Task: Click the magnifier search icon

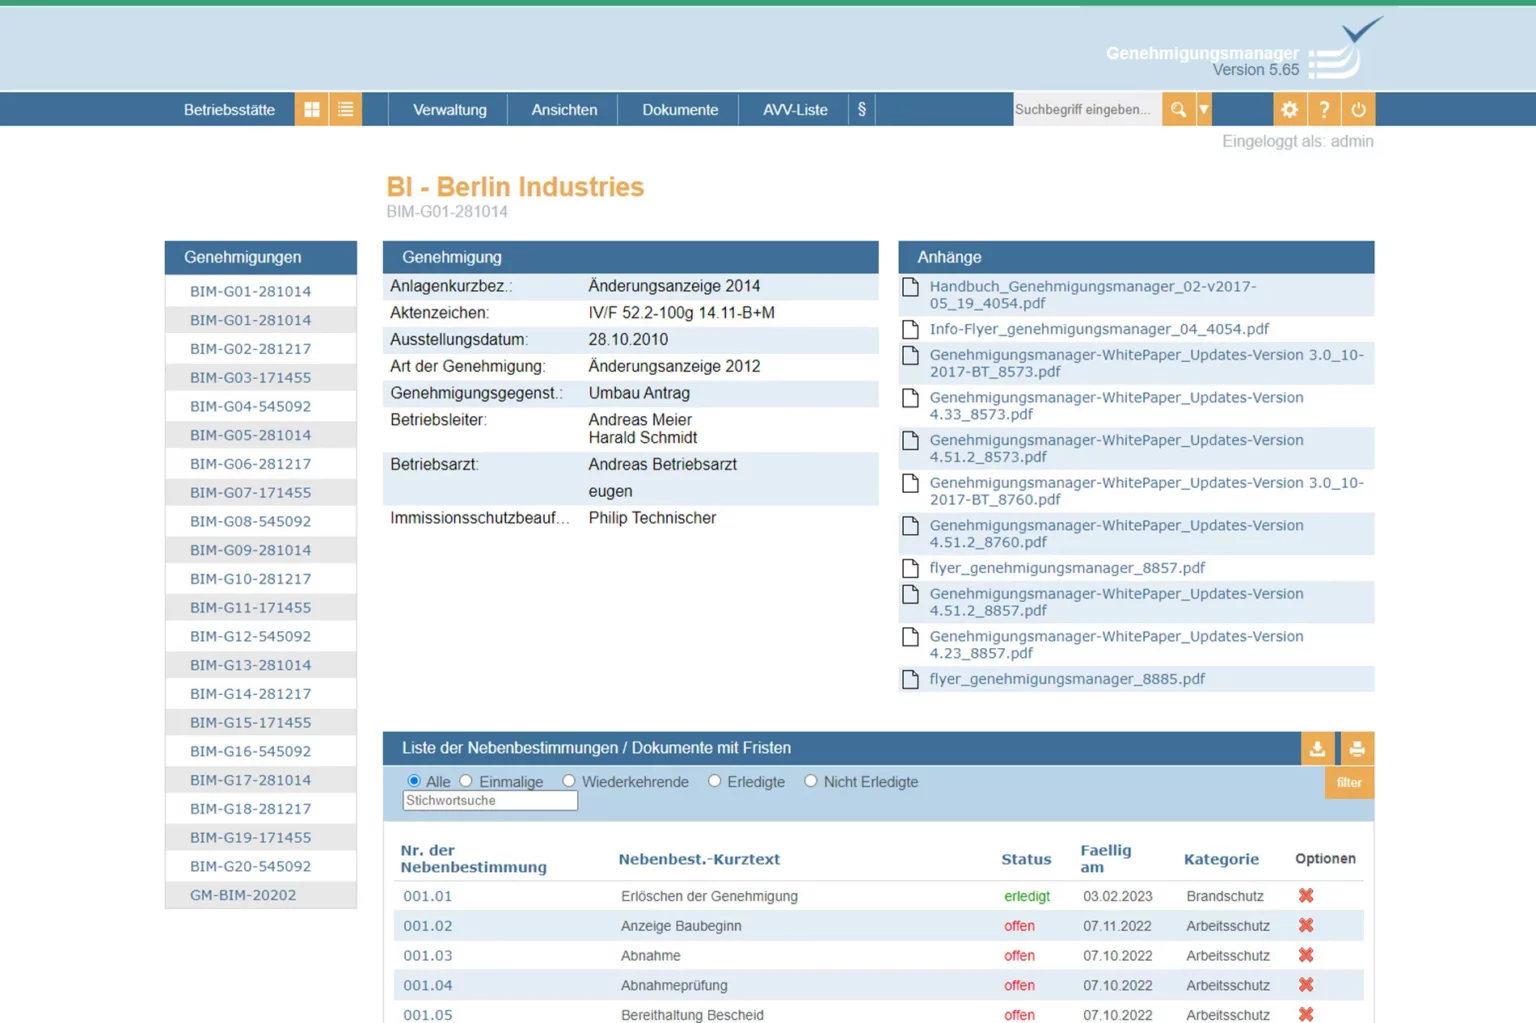Action: coord(1178,110)
